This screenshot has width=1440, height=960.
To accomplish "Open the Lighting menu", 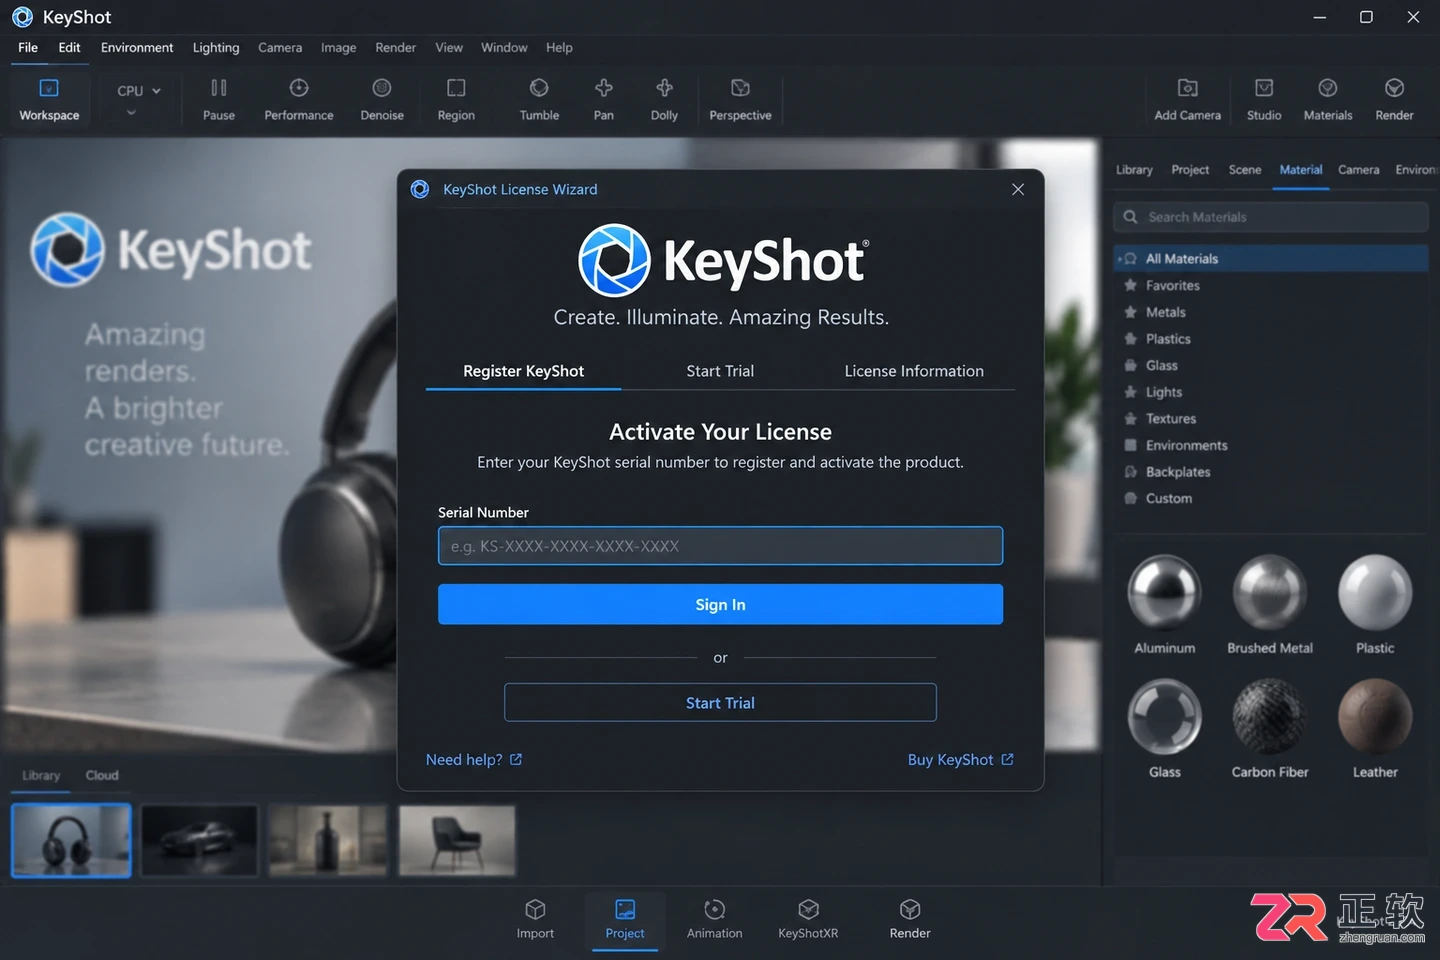I will pos(216,48).
